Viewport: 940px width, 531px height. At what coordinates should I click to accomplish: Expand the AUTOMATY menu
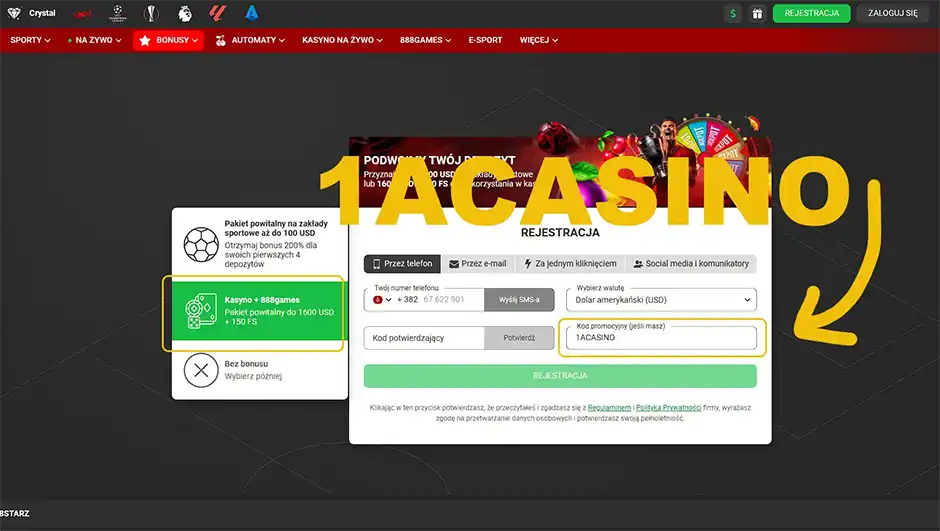(x=250, y=40)
